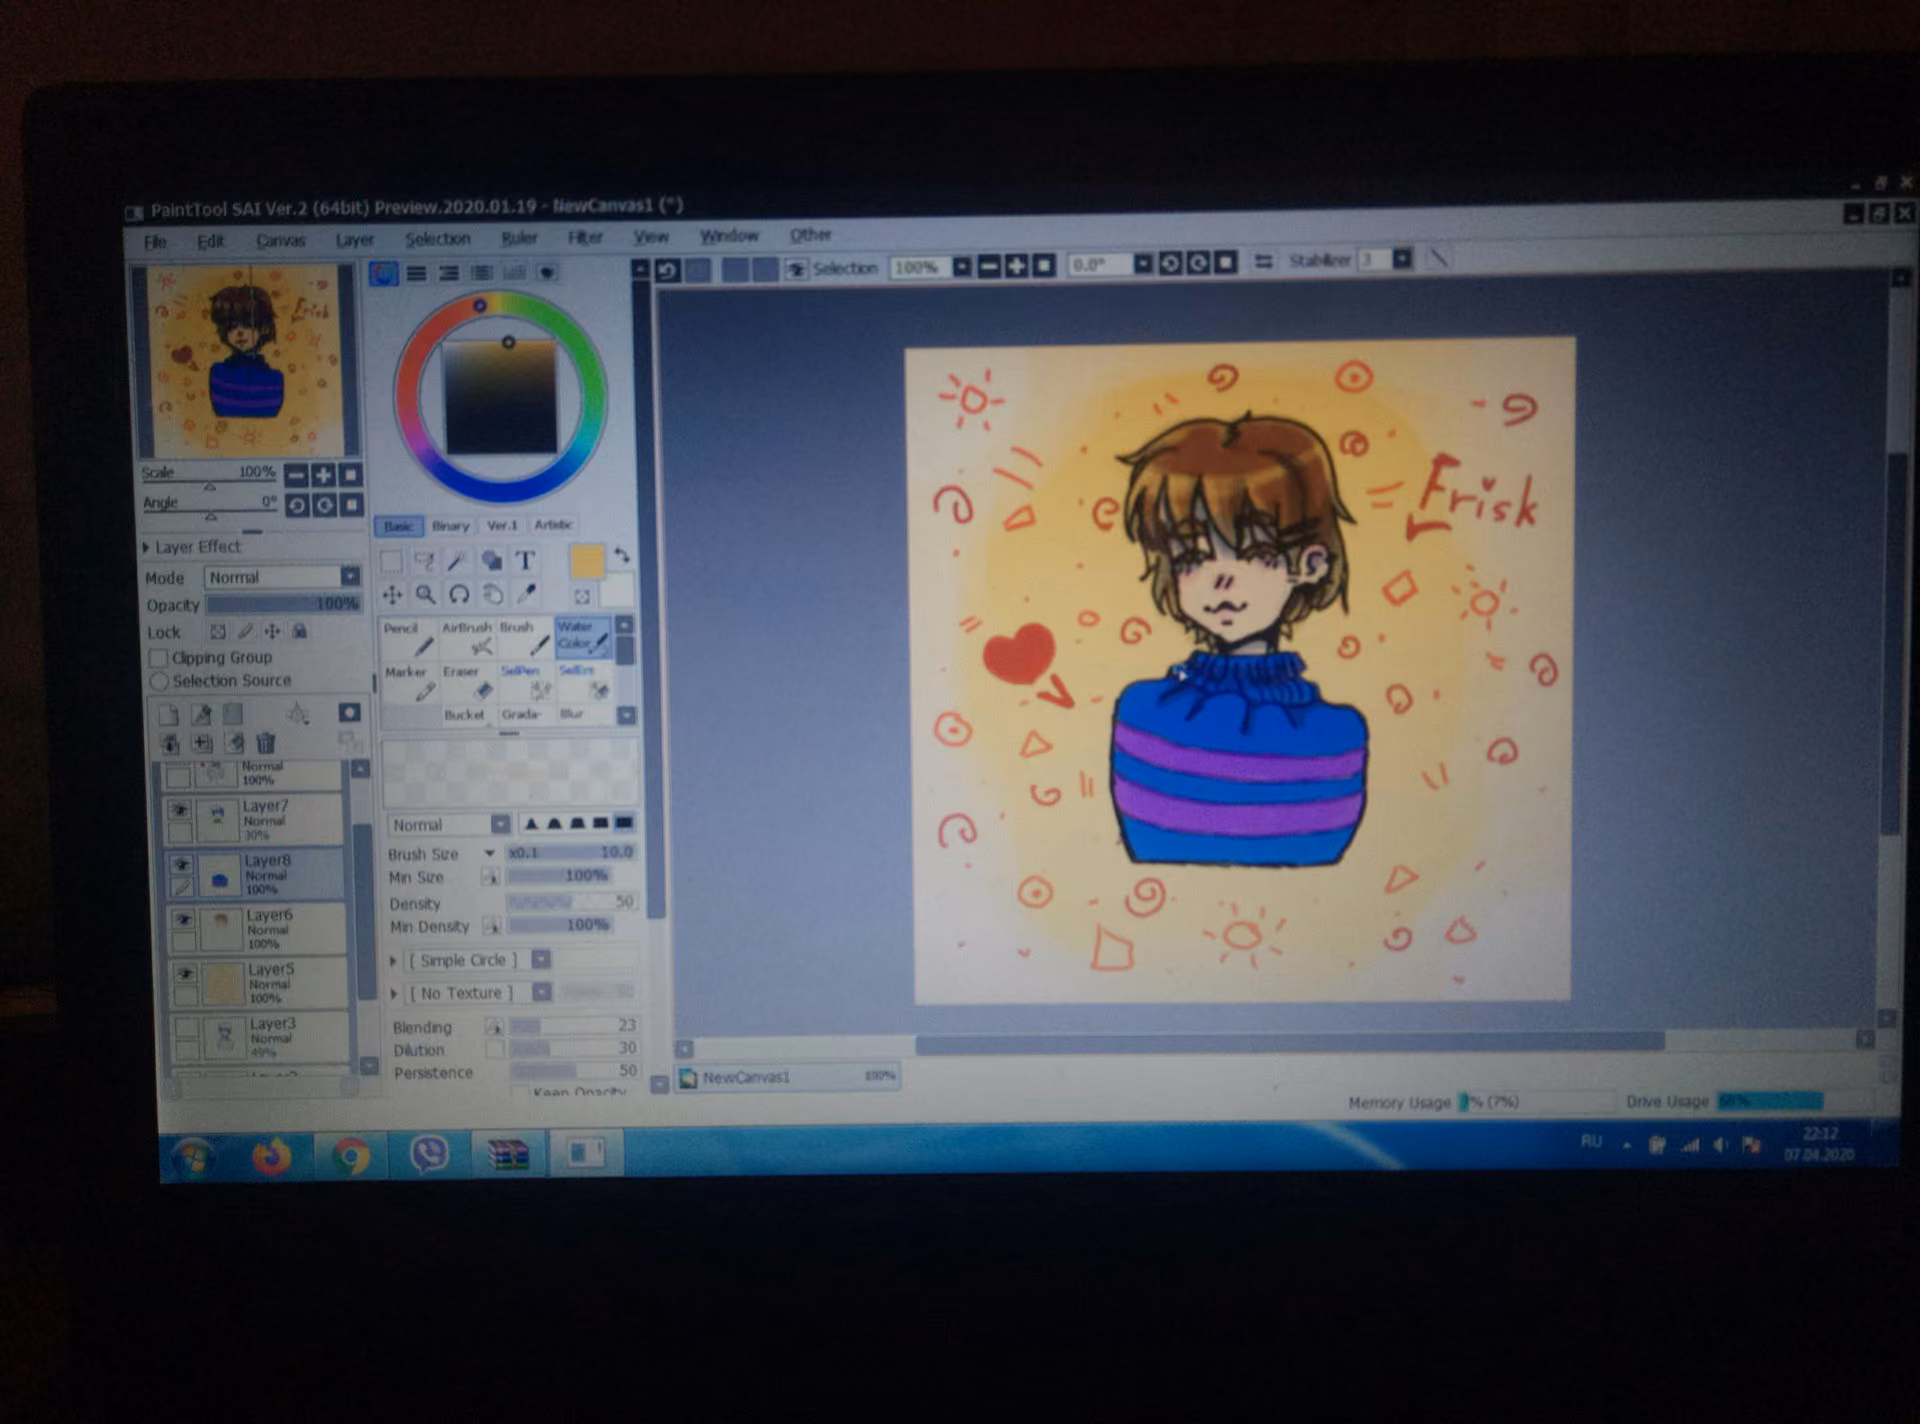The width and height of the screenshot is (1920, 1424).
Task: Open the File menu
Action: coord(155,242)
